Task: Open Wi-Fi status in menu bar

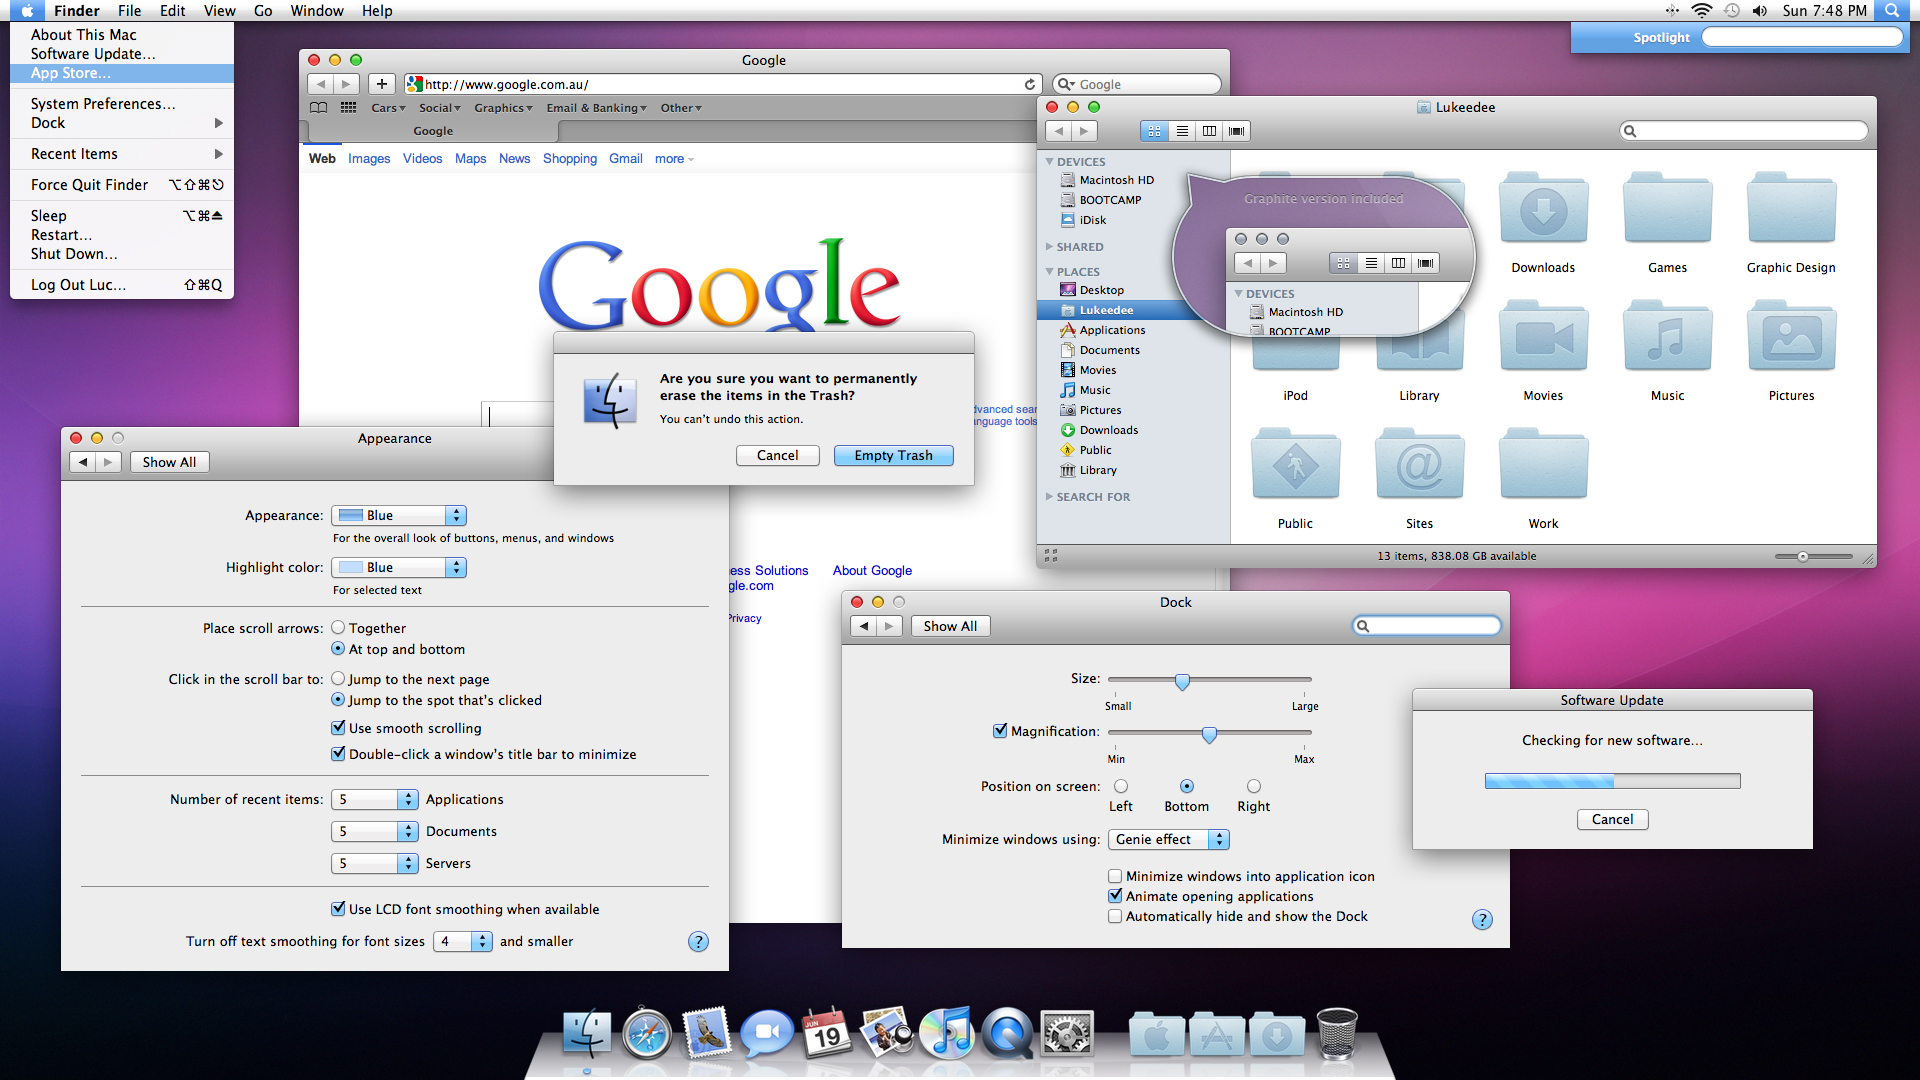Action: pos(1701,11)
